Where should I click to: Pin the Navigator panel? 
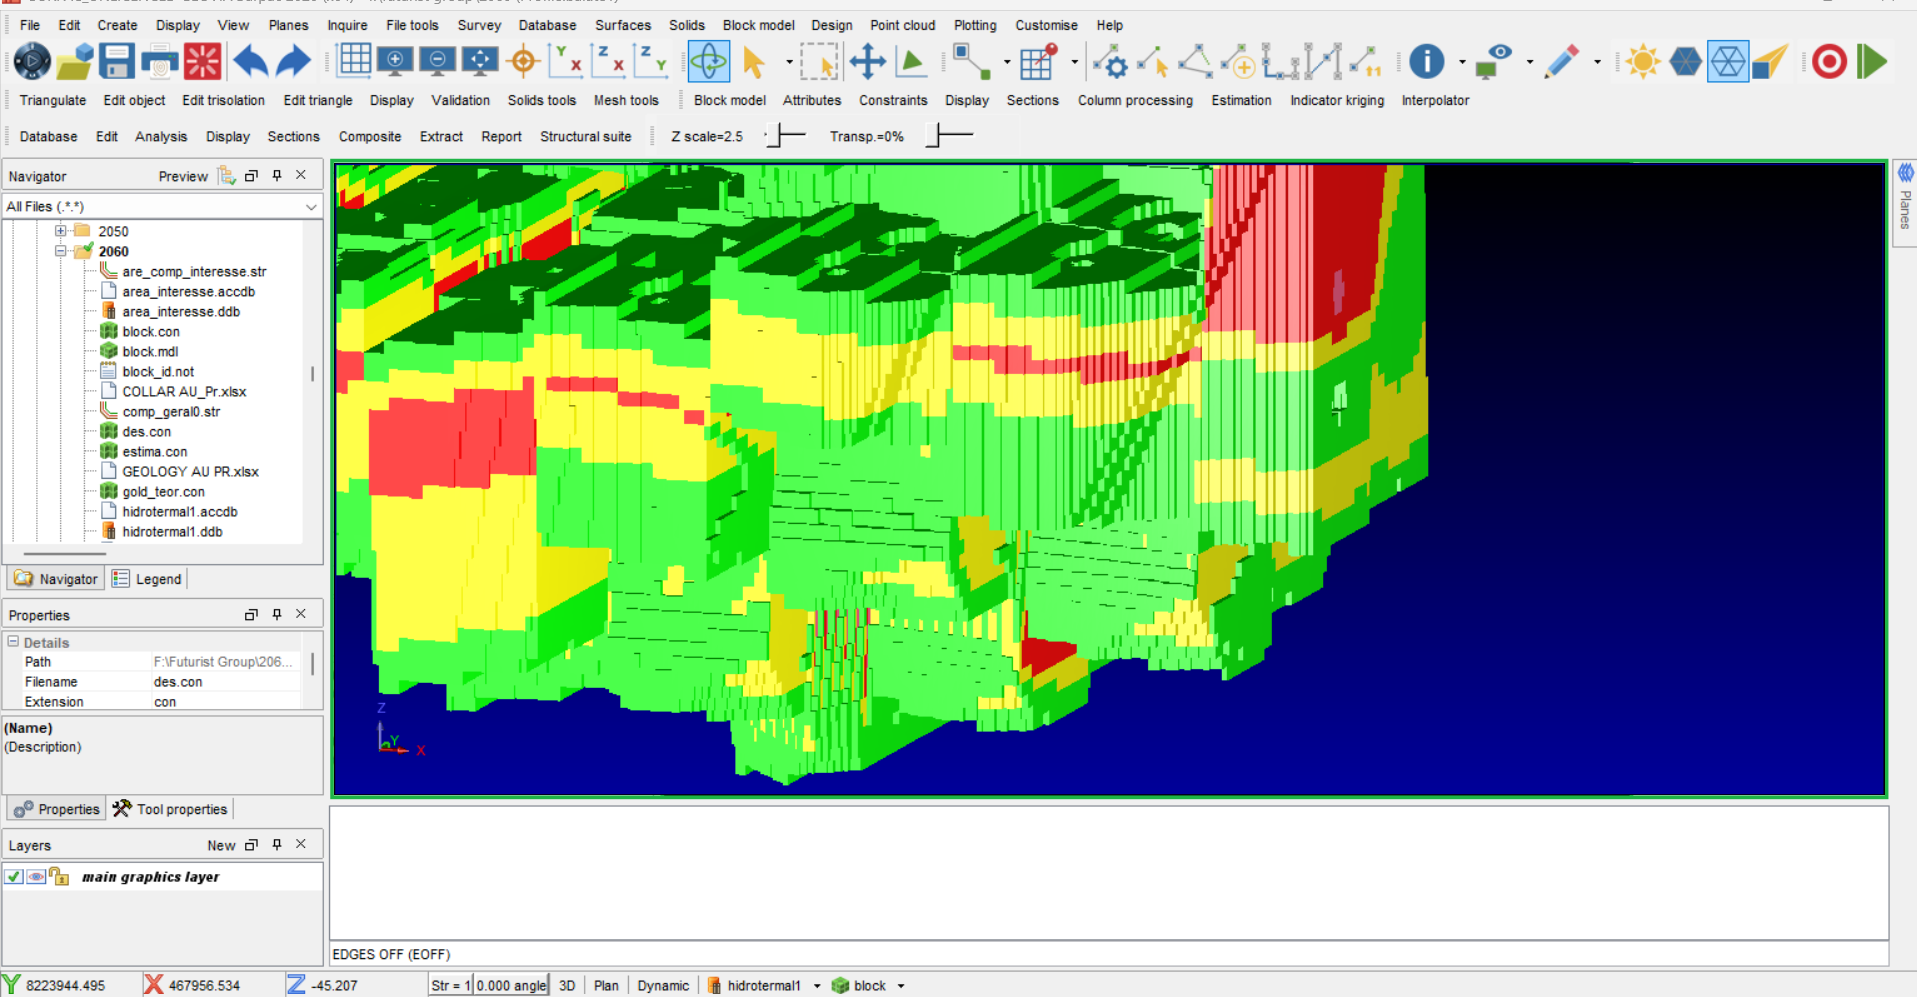point(277,175)
